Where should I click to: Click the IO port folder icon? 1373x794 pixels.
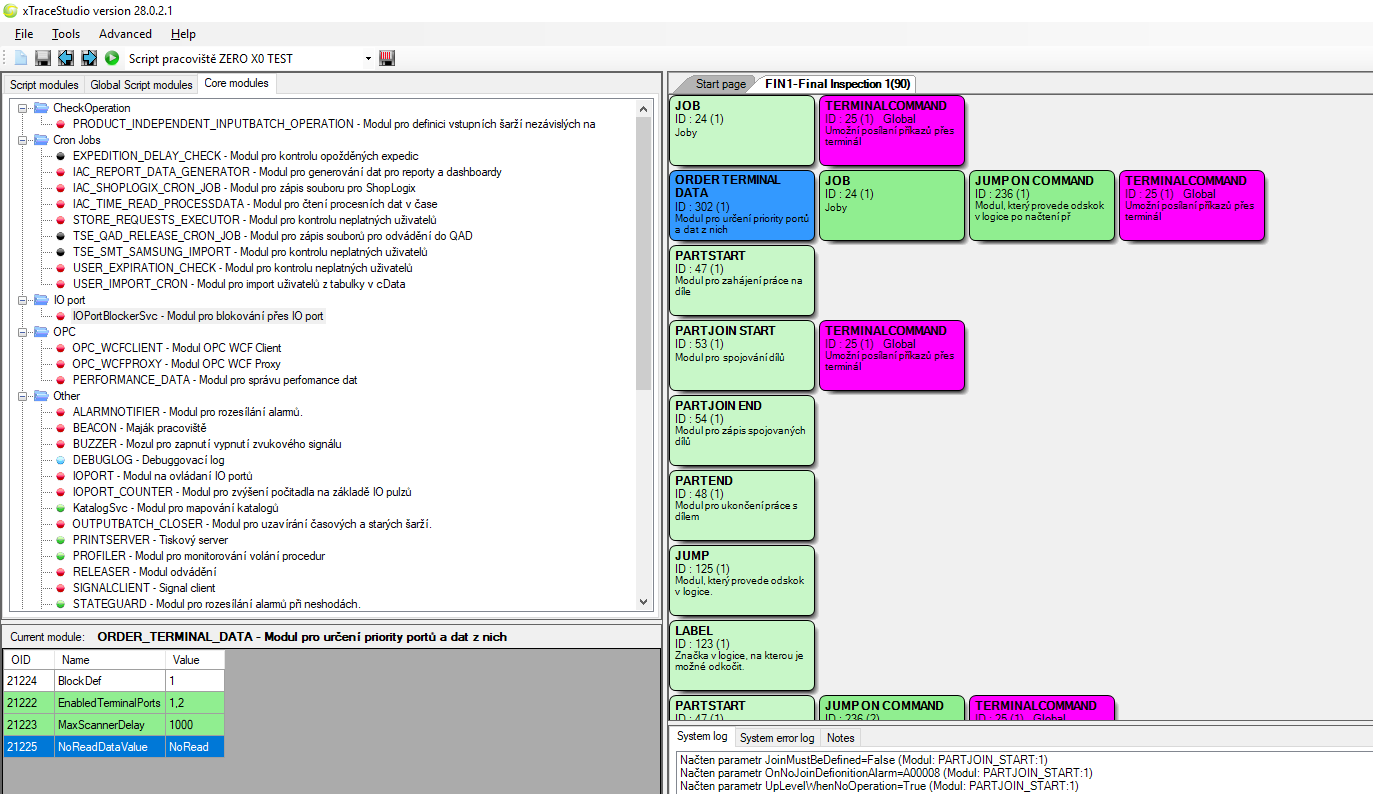click(39, 299)
